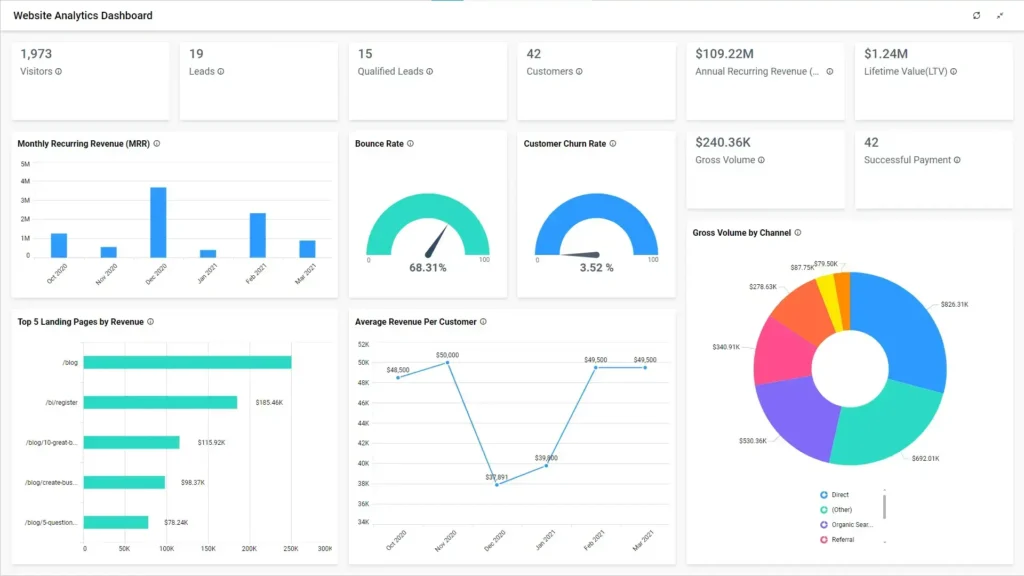Refresh the dashboard data
This screenshot has width=1024, height=576.
976,15
